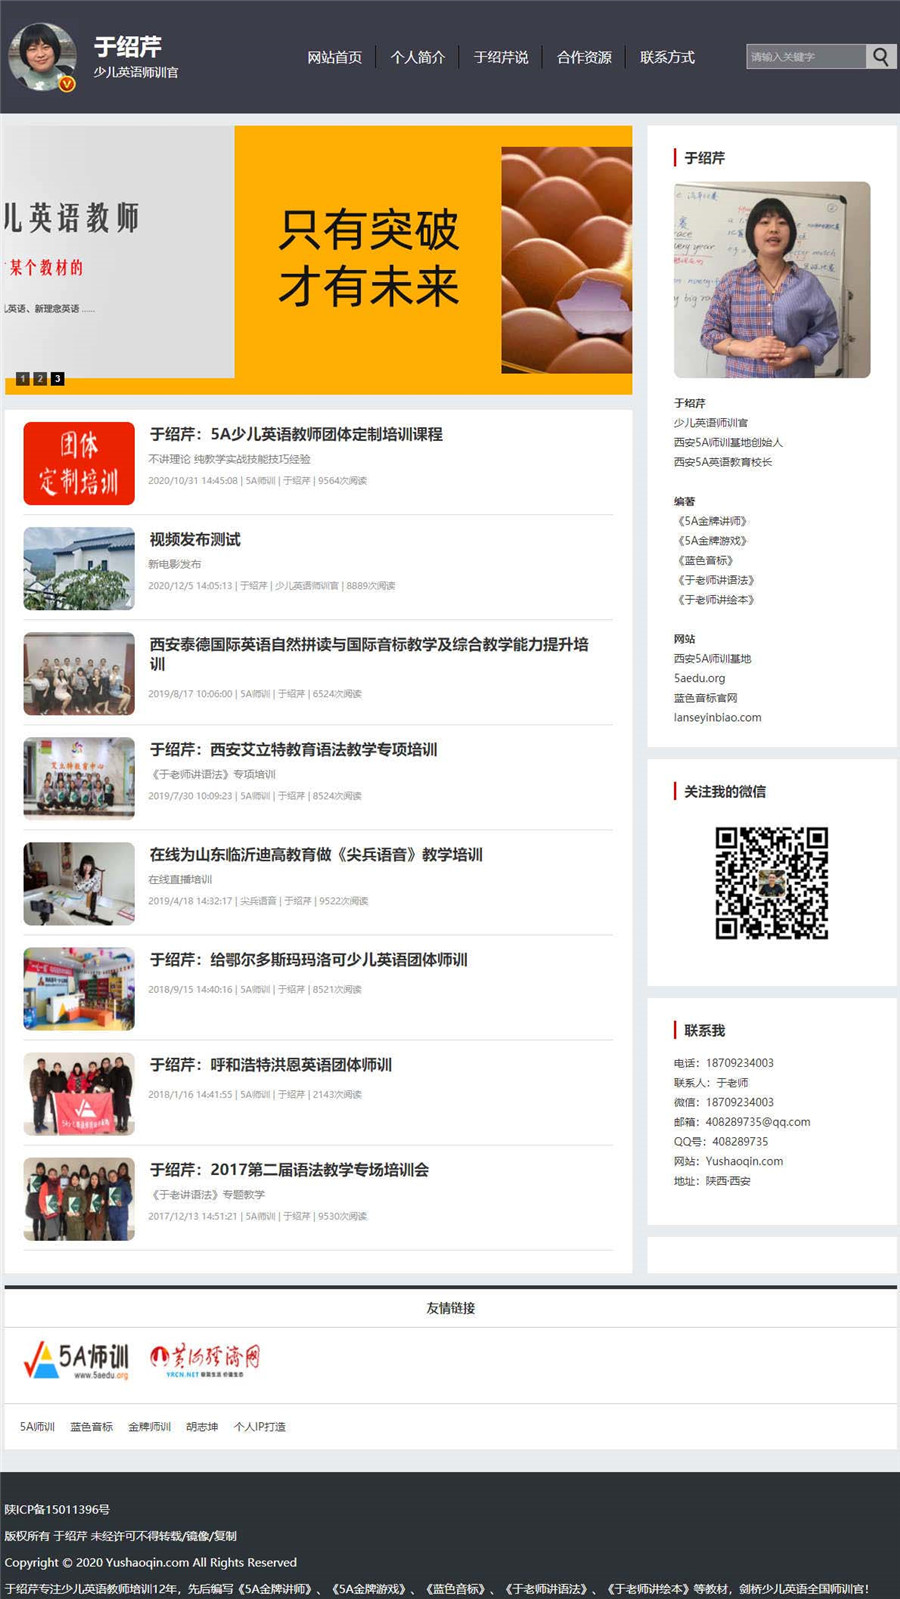
Task: Click the red 团体定制培训 thumbnail
Action: [x=79, y=463]
